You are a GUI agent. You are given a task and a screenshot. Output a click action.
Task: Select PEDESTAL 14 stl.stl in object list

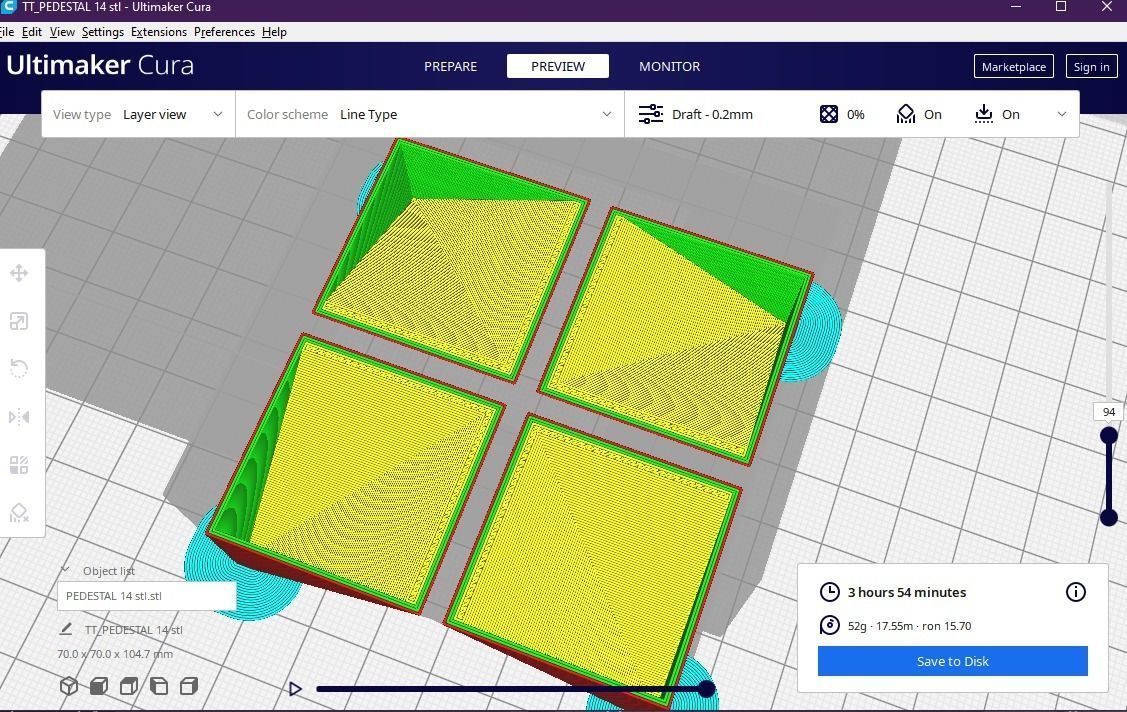147,596
